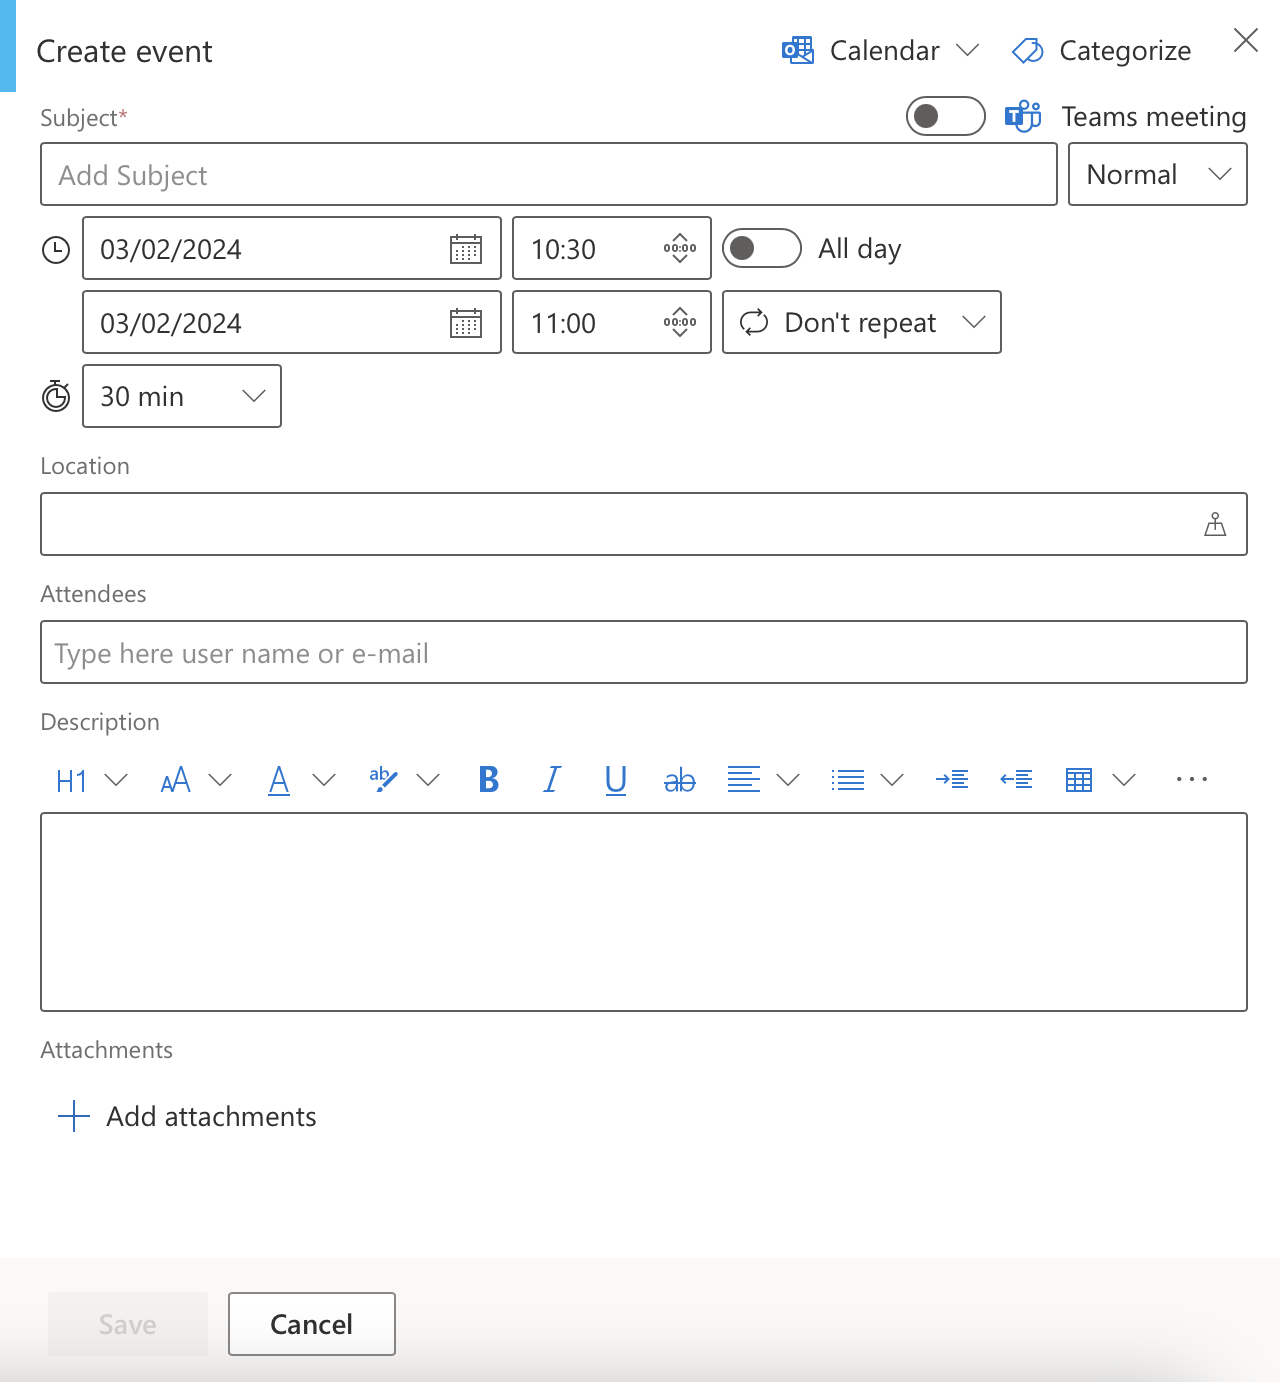Open the Normal importance dropdown
Viewport: 1280px width, 1382px height.
(x=1157, y=174)
